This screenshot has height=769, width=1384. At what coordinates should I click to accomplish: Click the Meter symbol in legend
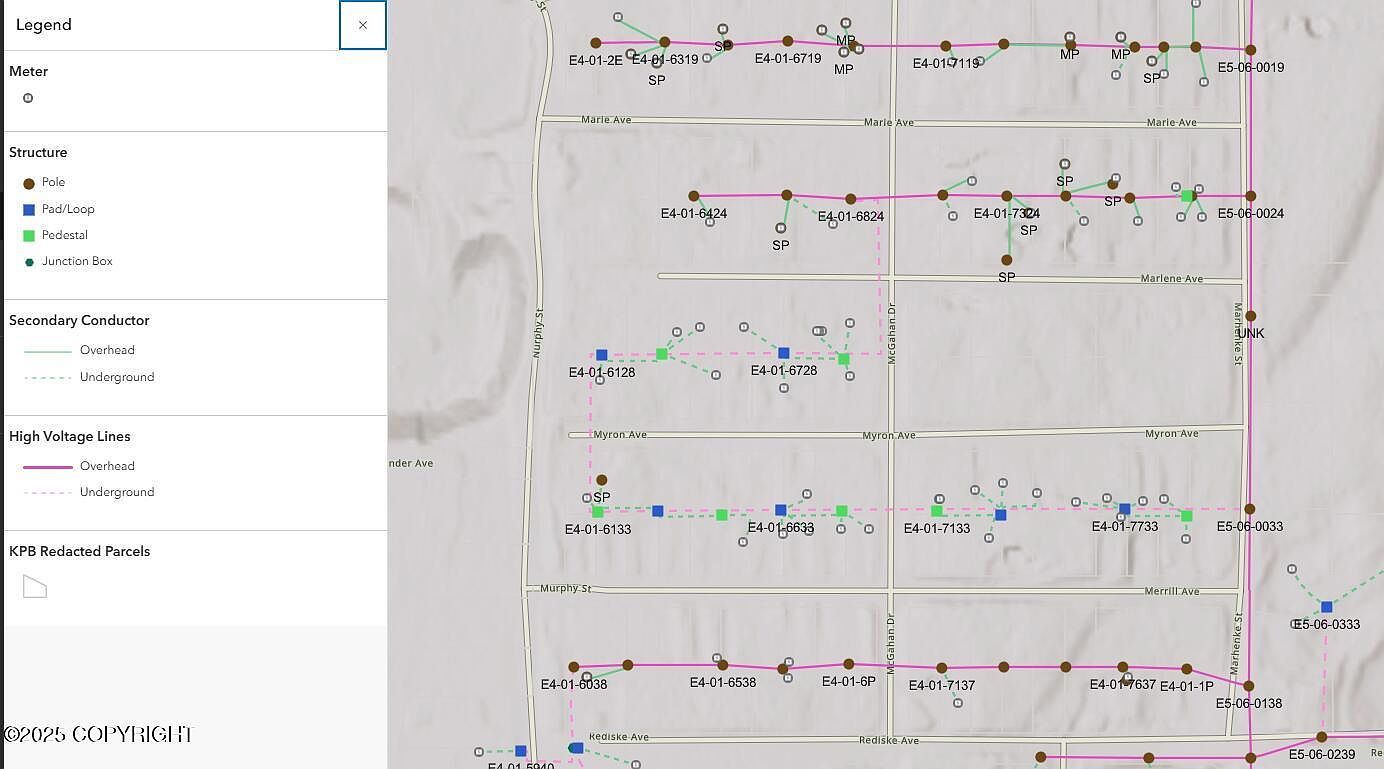28,98
